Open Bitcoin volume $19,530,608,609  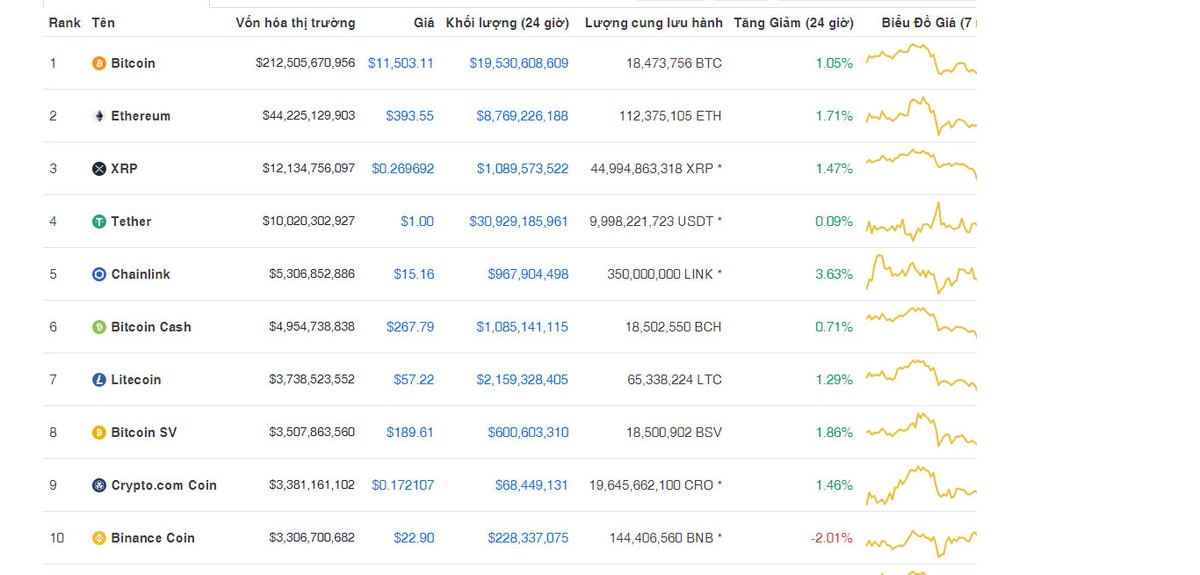coord(519,63)
